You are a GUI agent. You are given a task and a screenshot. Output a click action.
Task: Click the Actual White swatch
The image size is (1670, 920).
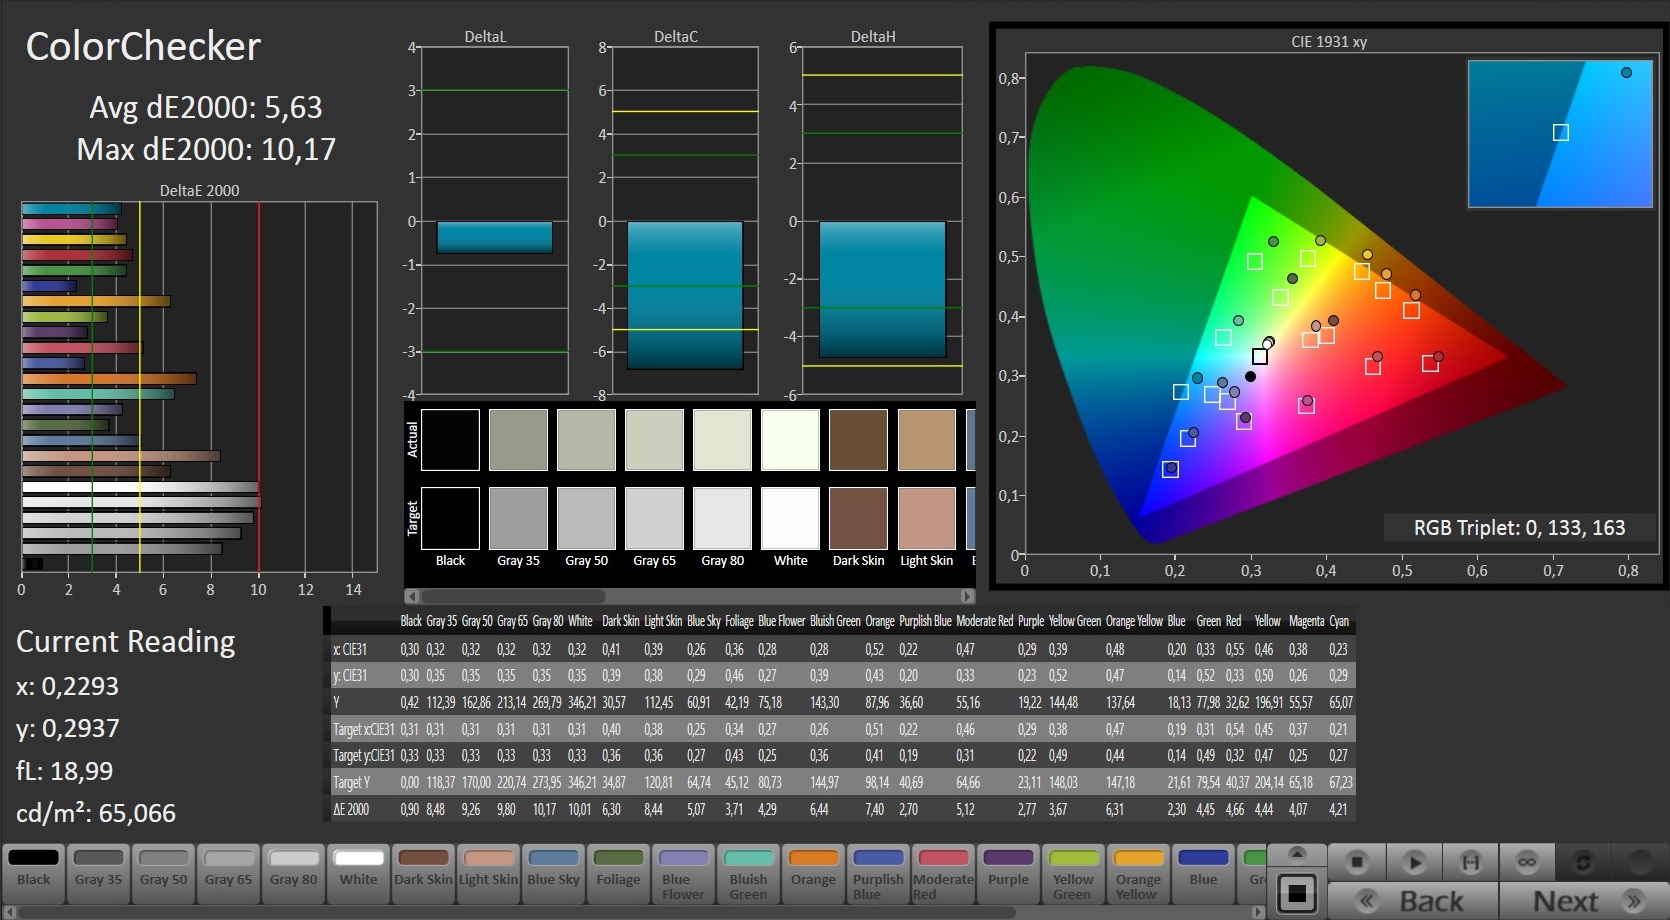[x=790, y=439]
